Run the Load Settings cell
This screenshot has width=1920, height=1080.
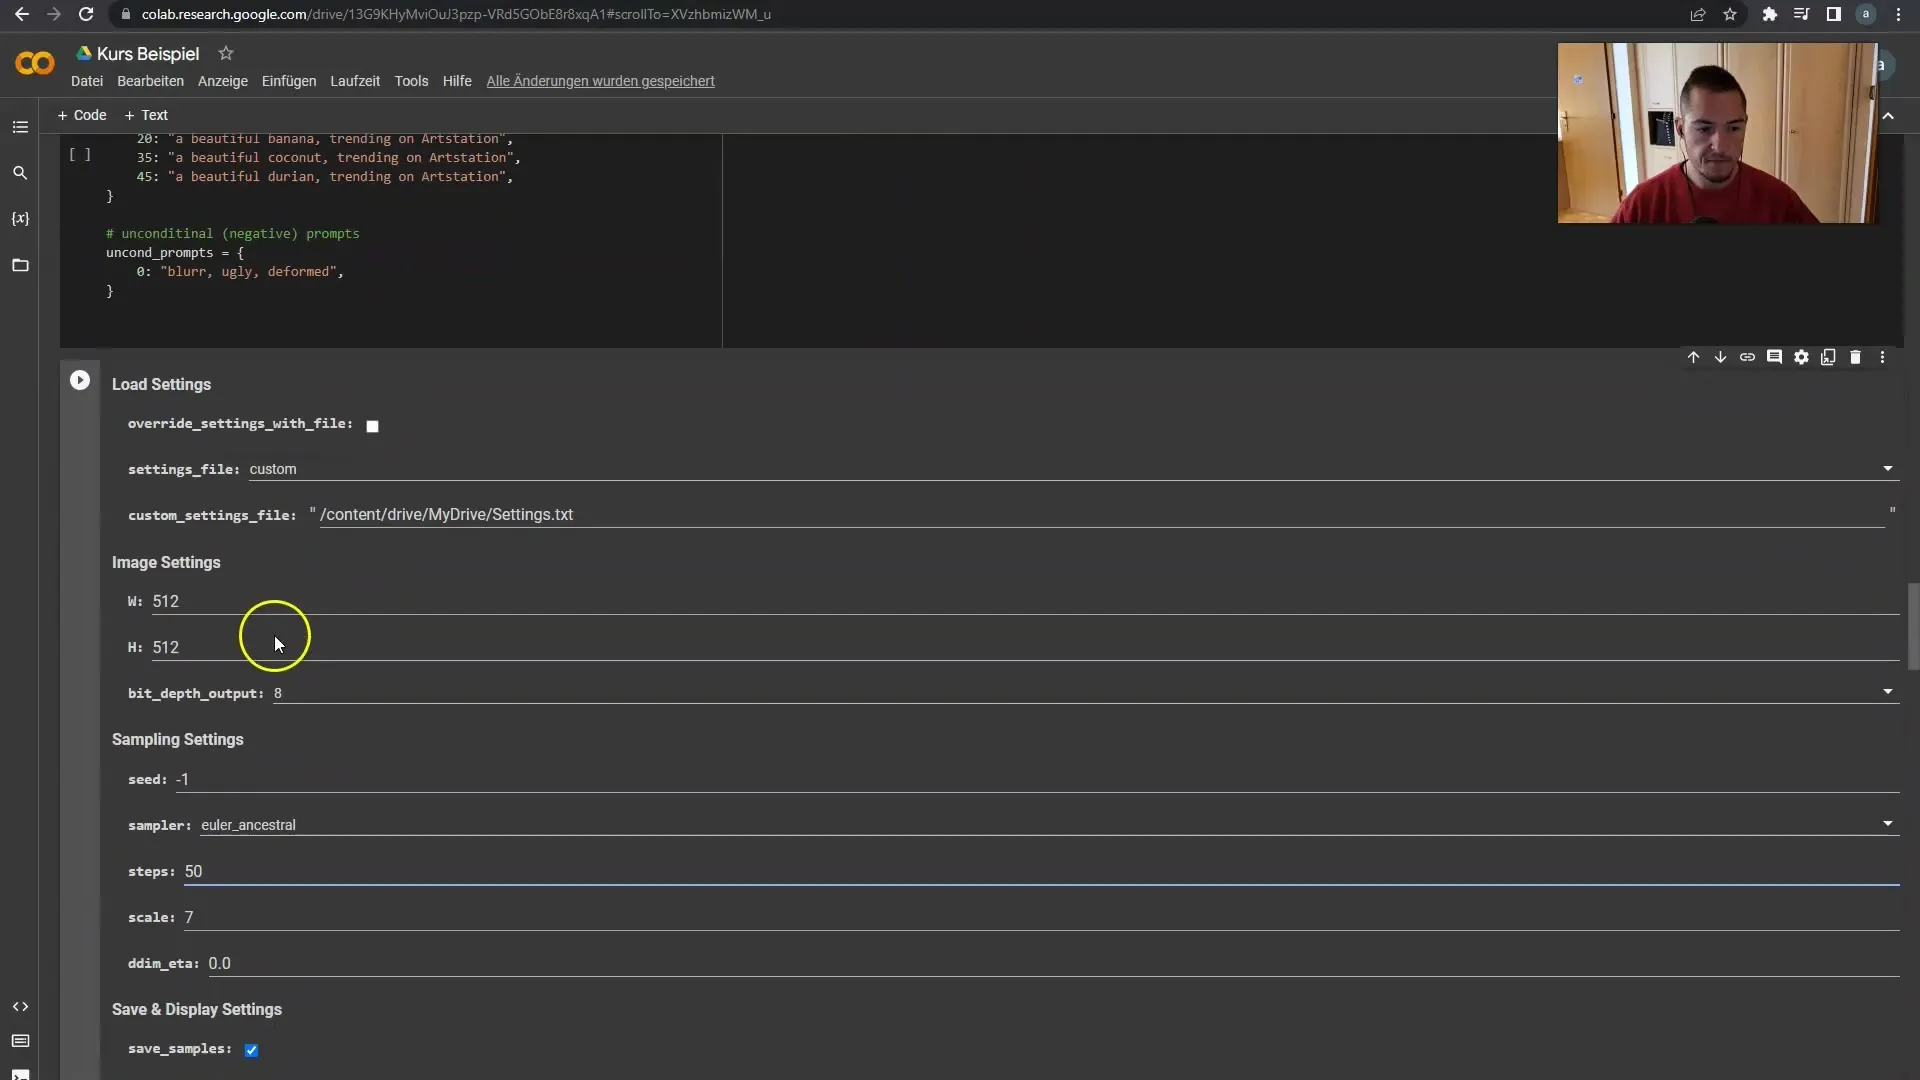point(80,380)
